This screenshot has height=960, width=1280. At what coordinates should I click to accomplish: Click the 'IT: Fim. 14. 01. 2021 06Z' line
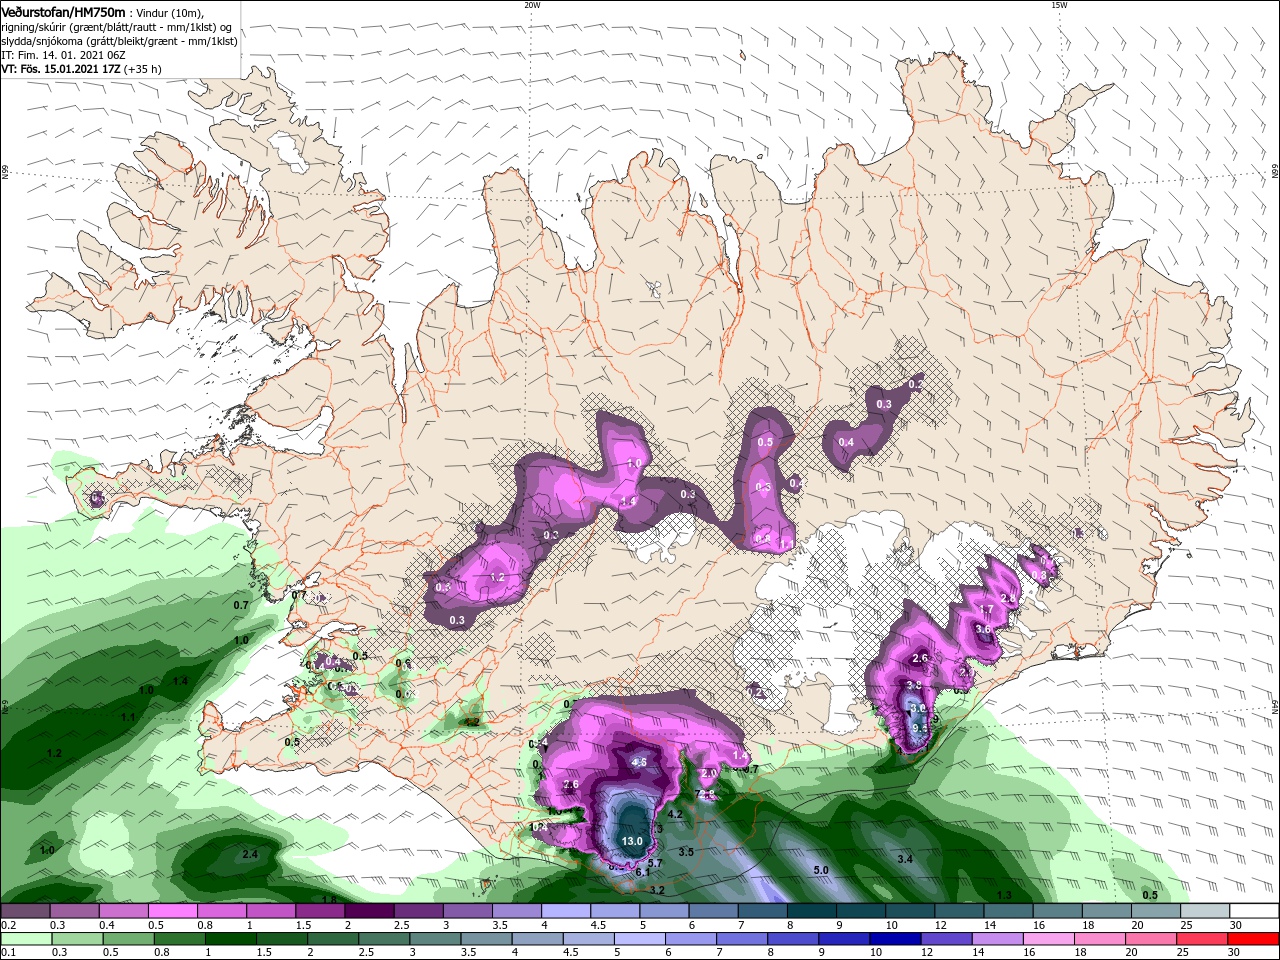(x=64, y=55)
